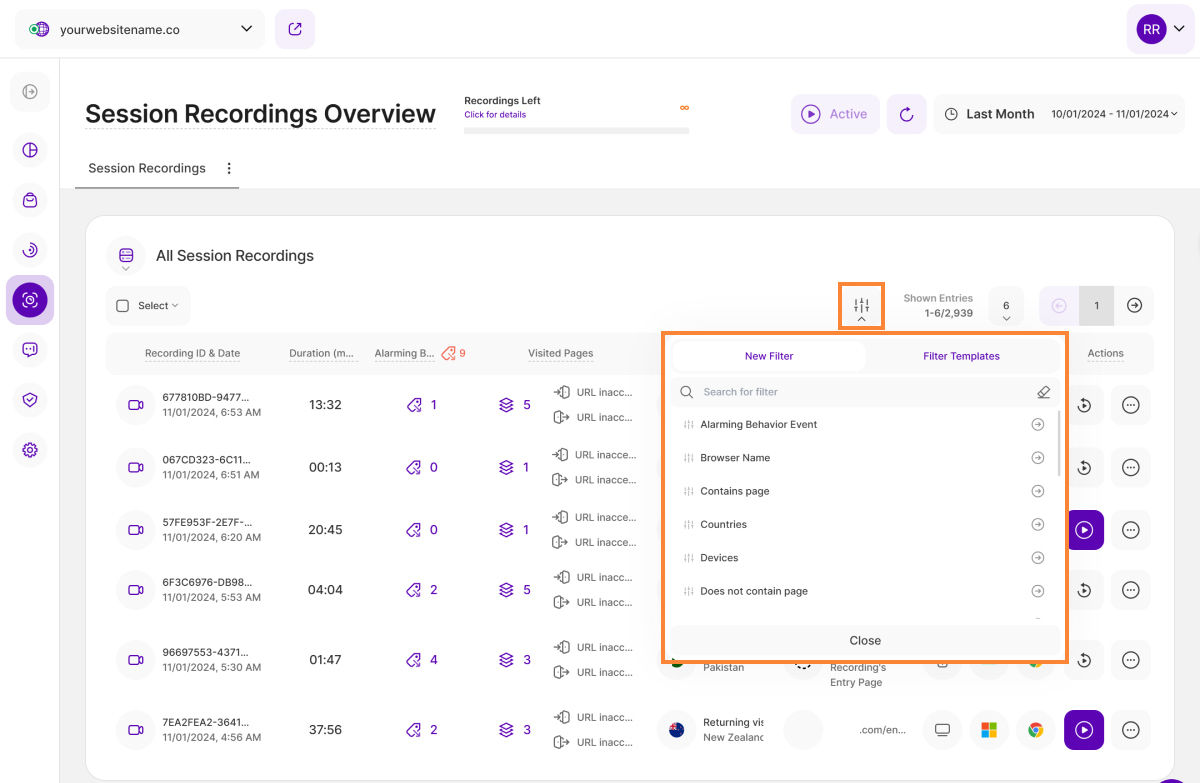The width and height of the screenshot is (1200, 783).
Task: Open session recordings sidebar icon
Action: (30, 300)
